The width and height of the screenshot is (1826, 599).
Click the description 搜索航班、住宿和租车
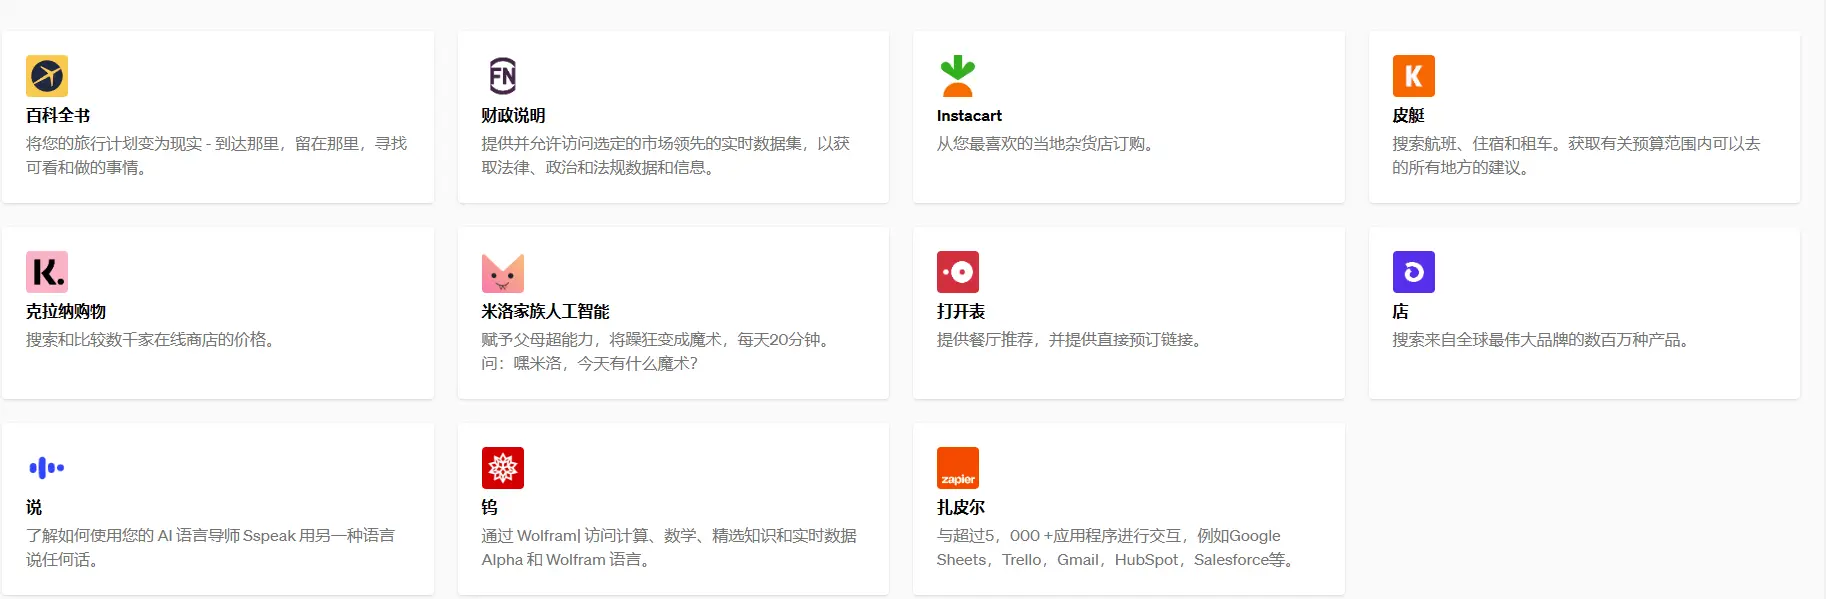pos(1576,156)
